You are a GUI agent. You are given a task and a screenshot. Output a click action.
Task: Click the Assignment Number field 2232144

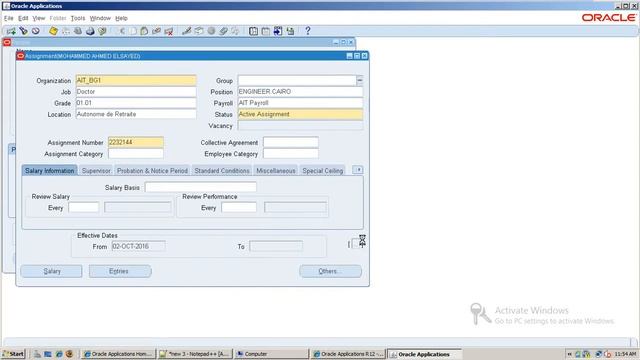point(136,142)
